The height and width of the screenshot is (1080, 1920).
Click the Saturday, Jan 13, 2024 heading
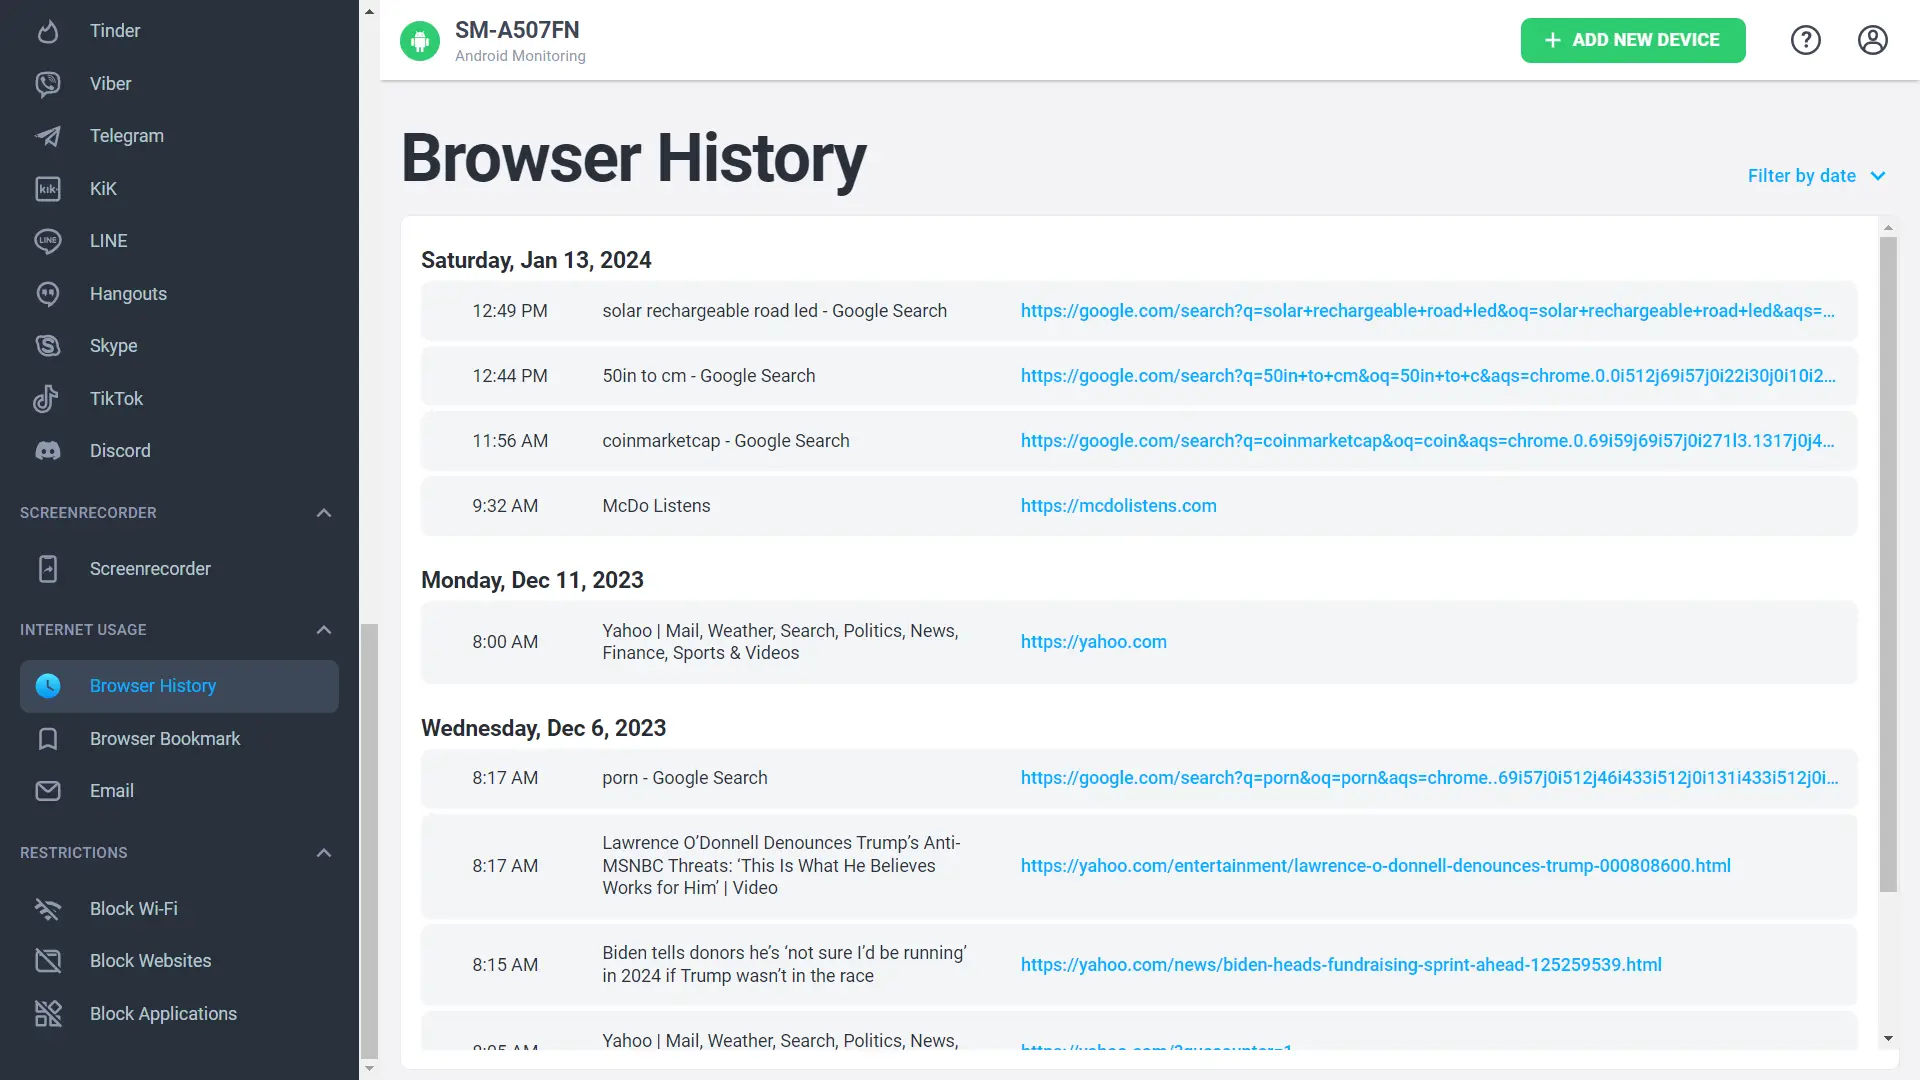click(536, 260)
